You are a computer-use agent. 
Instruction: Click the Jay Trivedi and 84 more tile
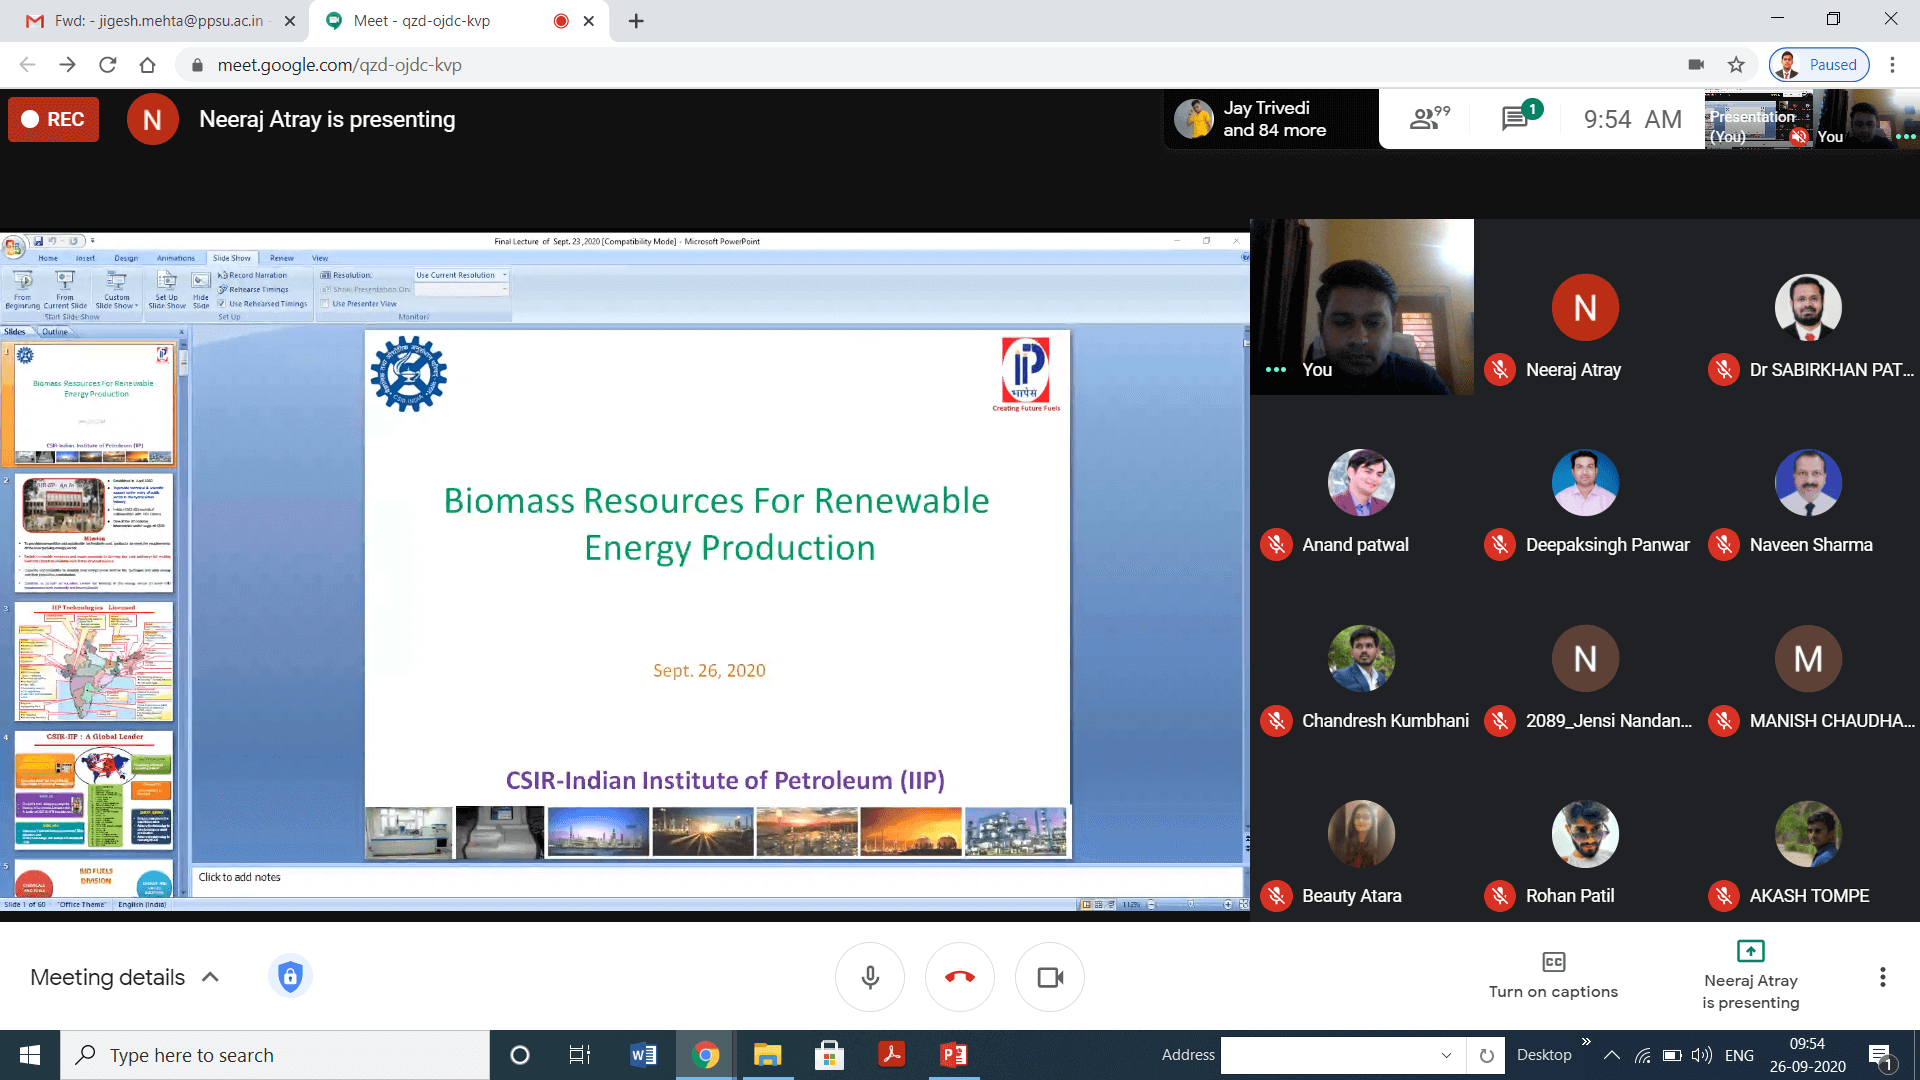coord(1271,119)
